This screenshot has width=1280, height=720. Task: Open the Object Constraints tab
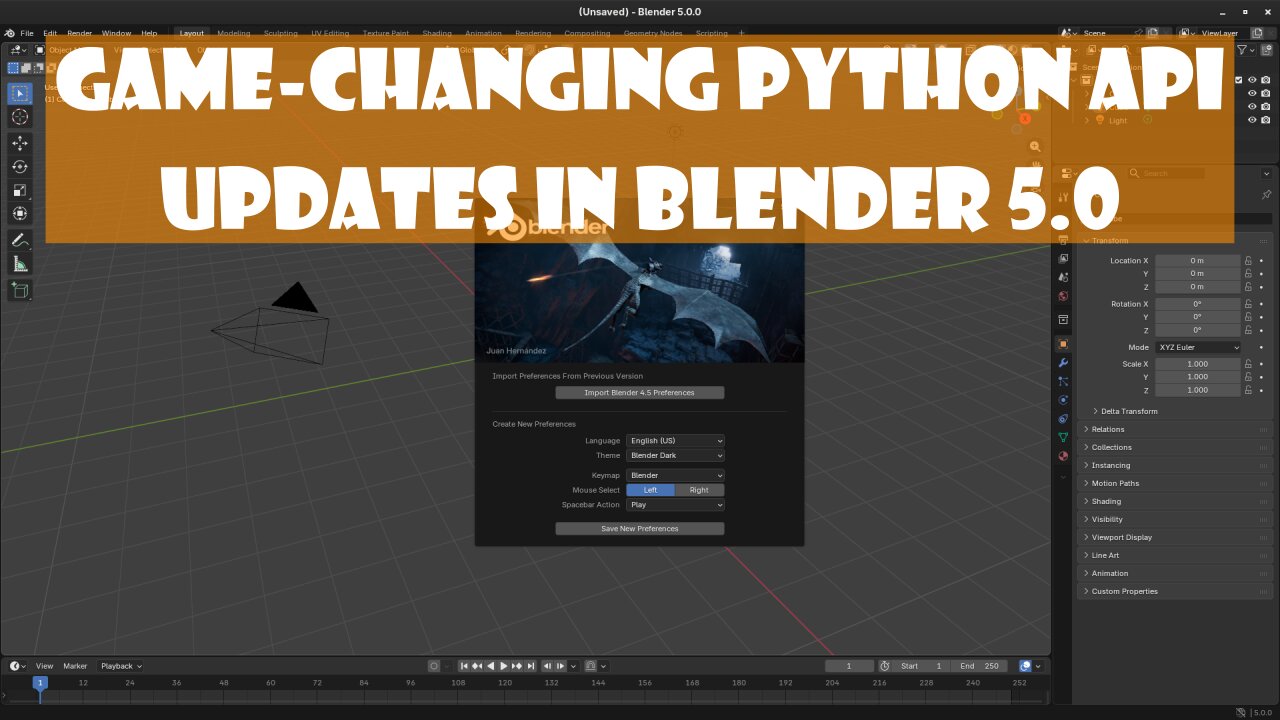[1063, 419]
